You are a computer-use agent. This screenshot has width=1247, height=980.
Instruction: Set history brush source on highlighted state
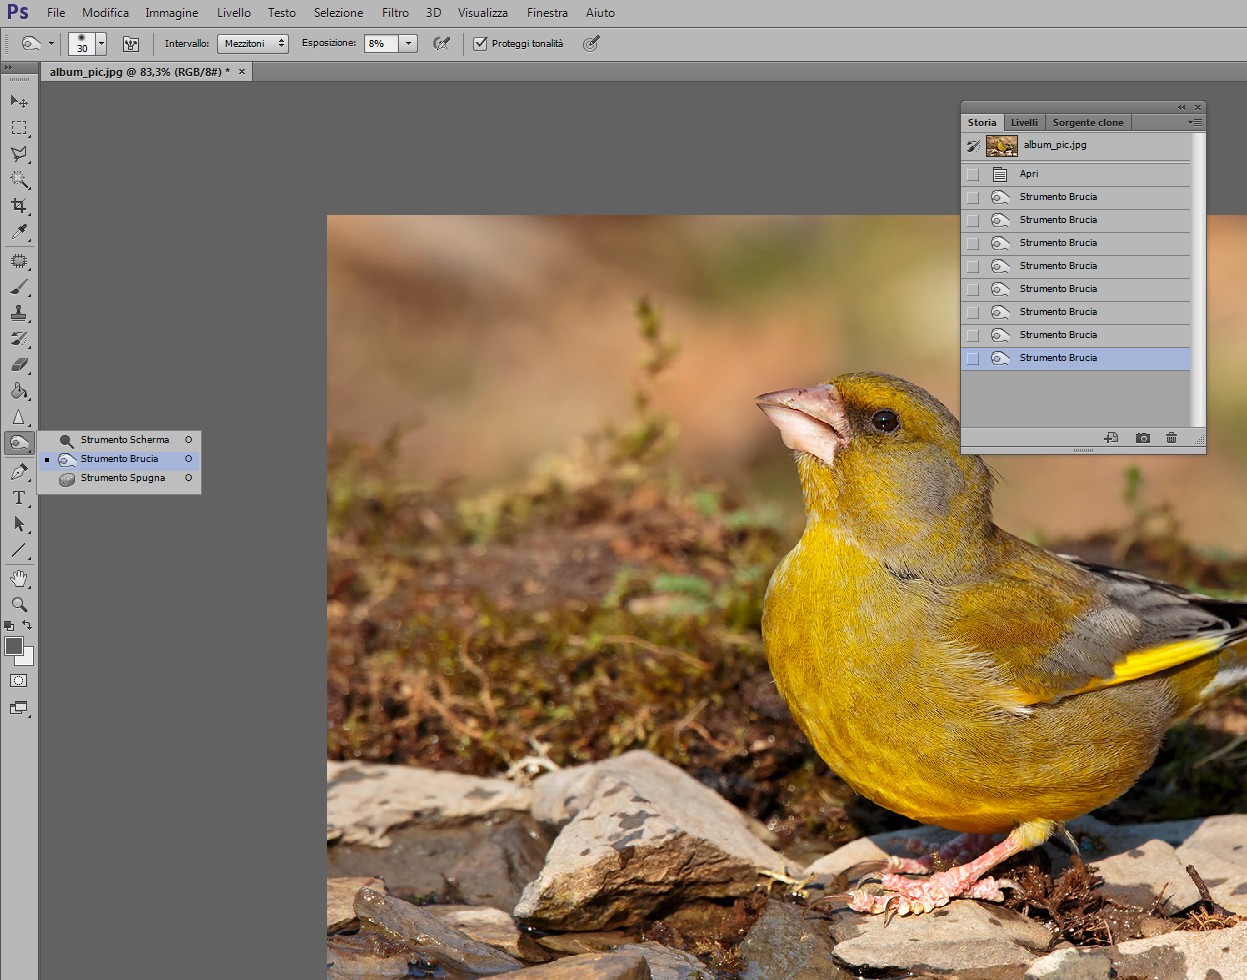(x=973, y=358)
